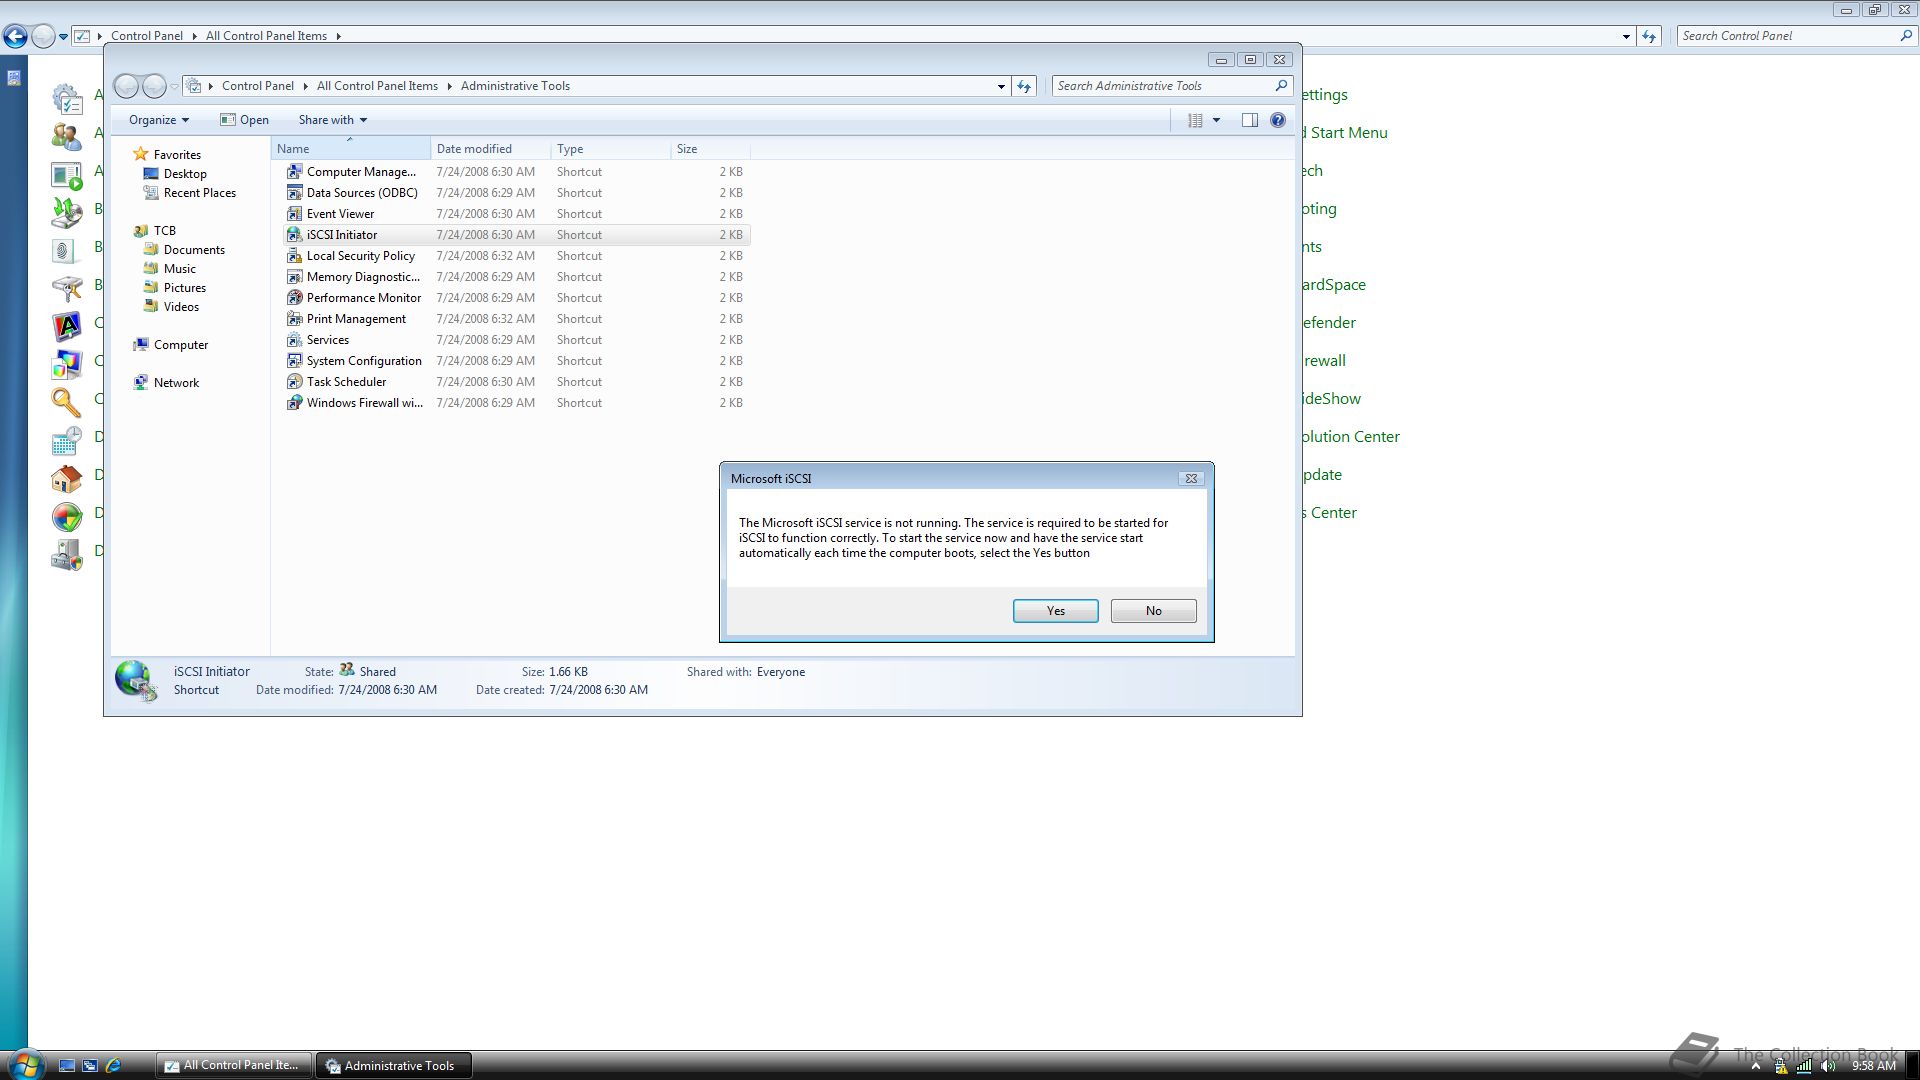Screen dimensions: 1920x1080
Task: Open the Share with dropdown
Action: pos(333,120)
